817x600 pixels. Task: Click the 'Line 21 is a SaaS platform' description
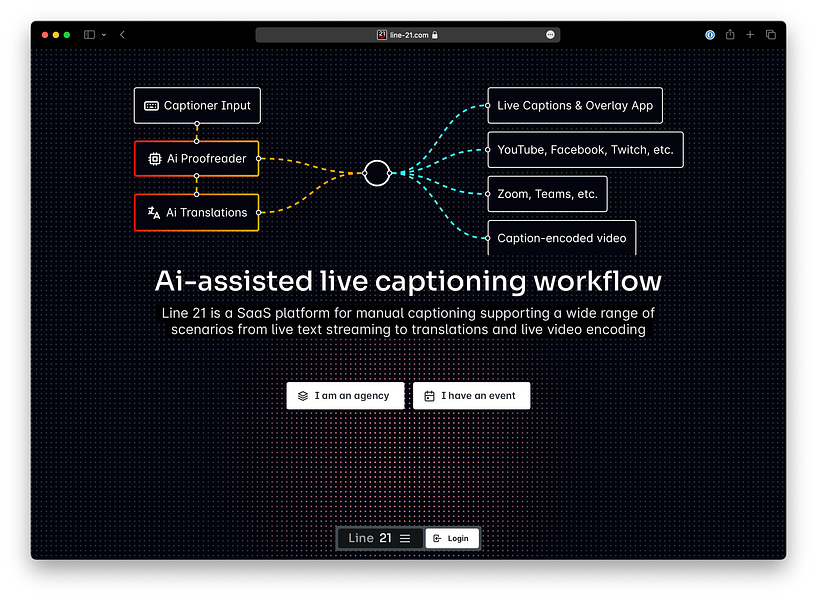coord(408,321)
